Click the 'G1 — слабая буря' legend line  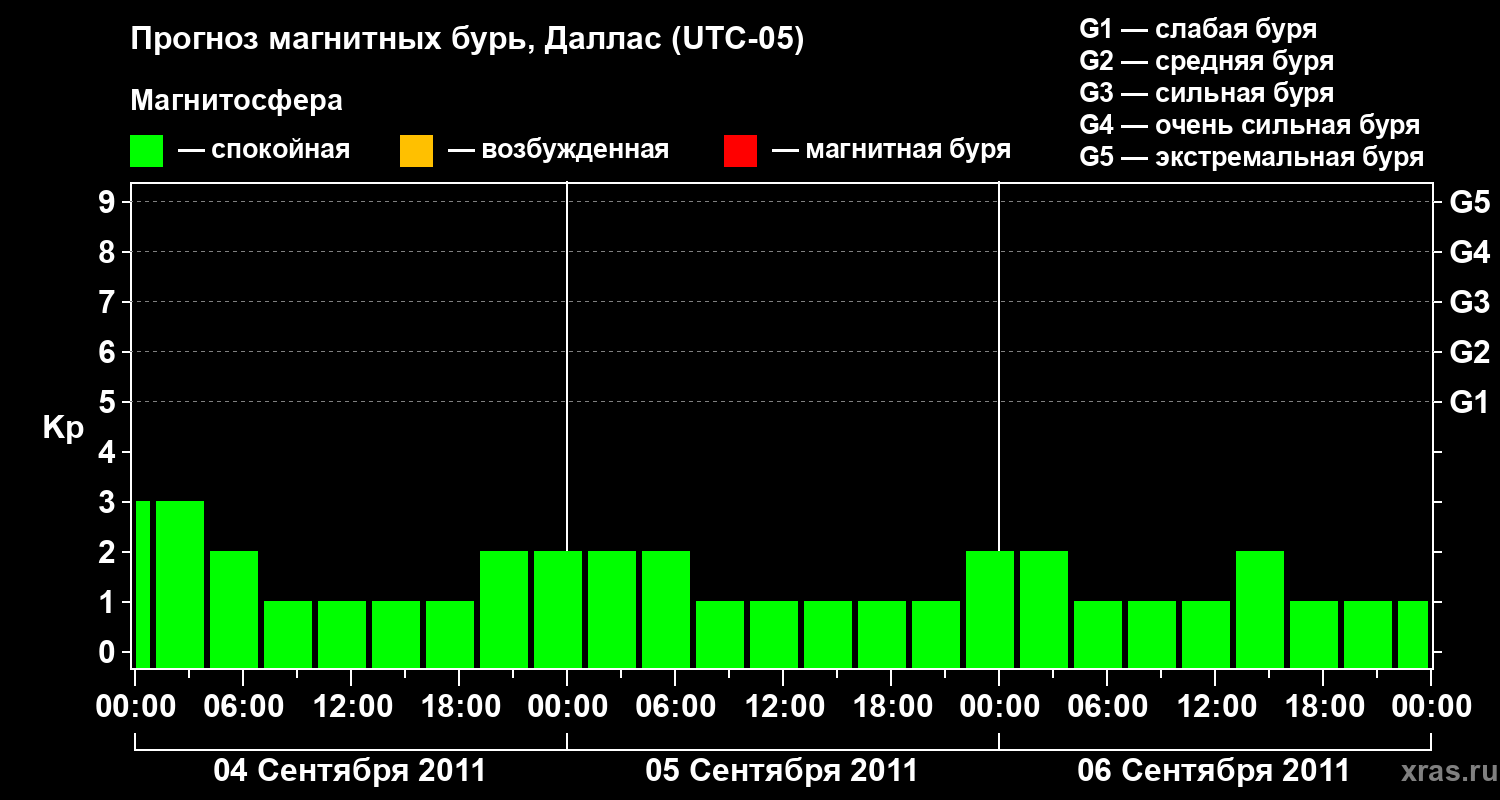1198,29
